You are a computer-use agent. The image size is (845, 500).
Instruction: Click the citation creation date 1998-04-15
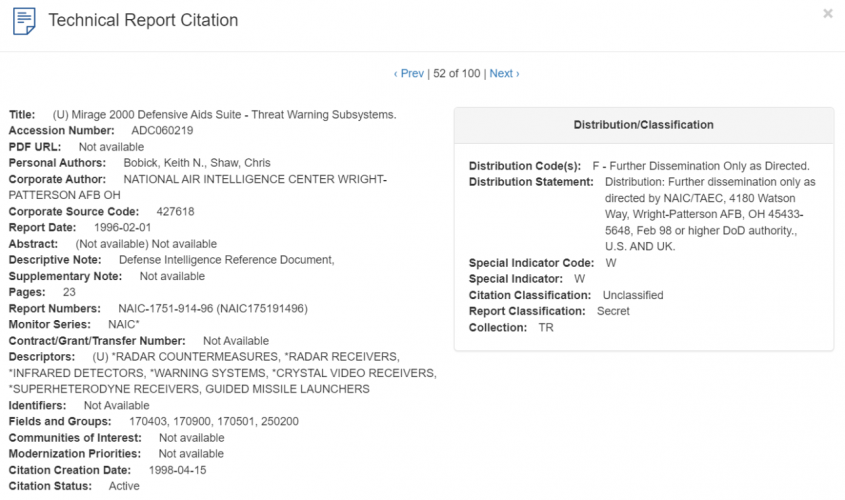click(177, 470)
